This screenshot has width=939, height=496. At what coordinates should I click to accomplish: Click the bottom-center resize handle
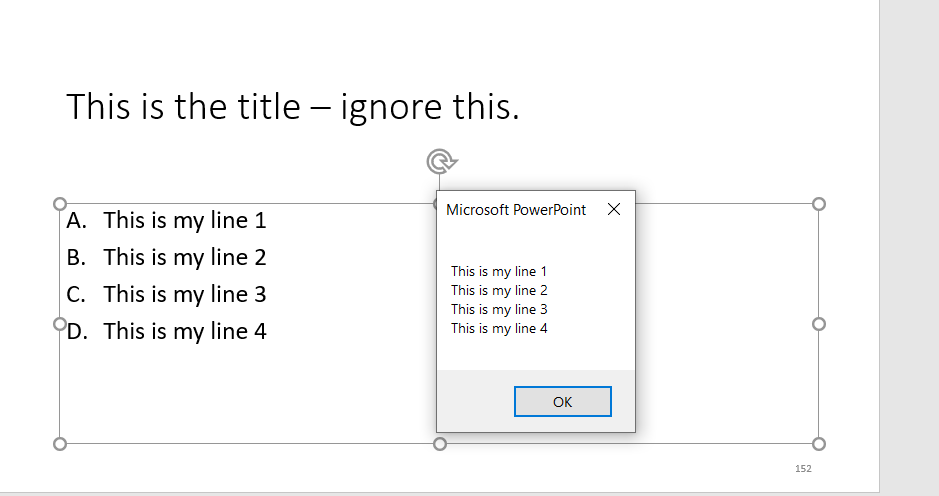[440, 443]
